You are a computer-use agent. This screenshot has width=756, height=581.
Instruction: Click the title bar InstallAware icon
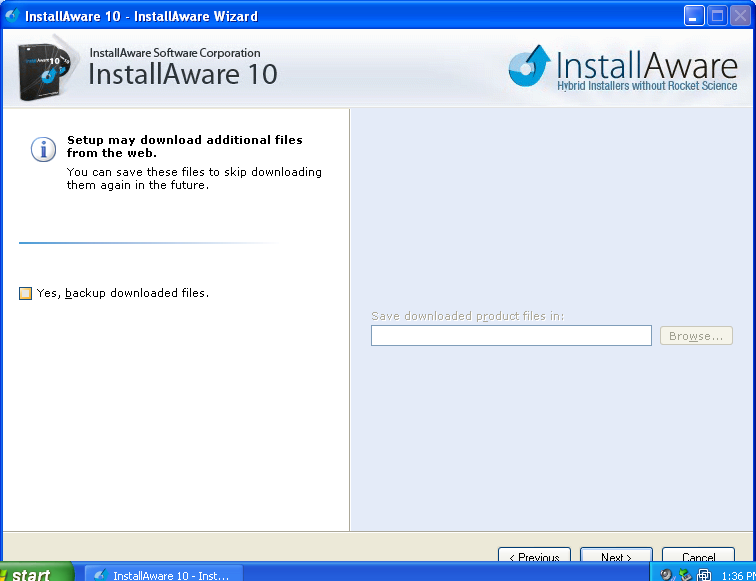(x=12, y=15)
